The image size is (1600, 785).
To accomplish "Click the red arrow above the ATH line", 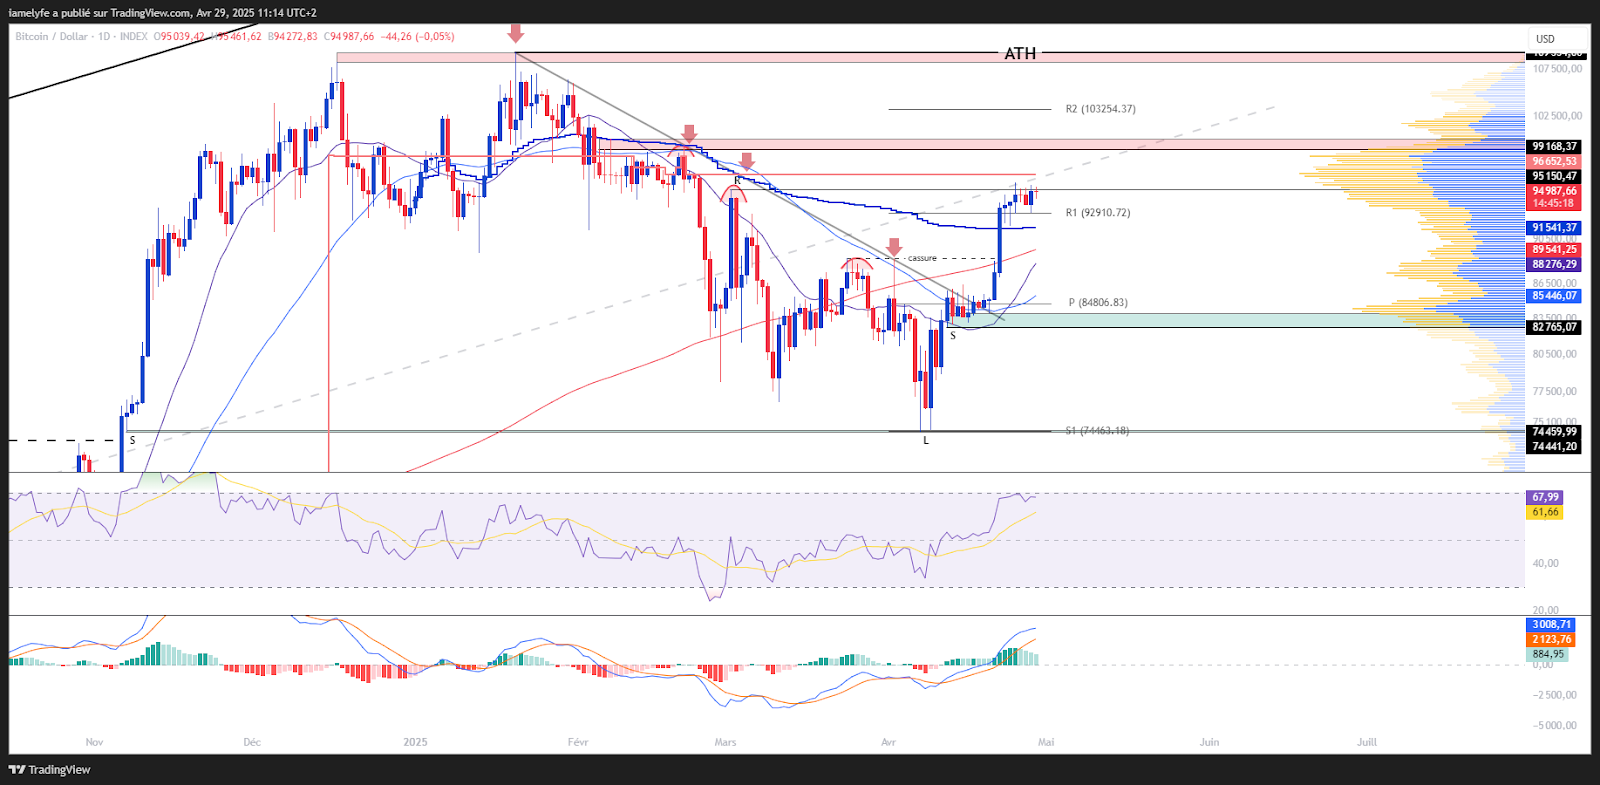I will pyautogui.click(x=515, y=33).
